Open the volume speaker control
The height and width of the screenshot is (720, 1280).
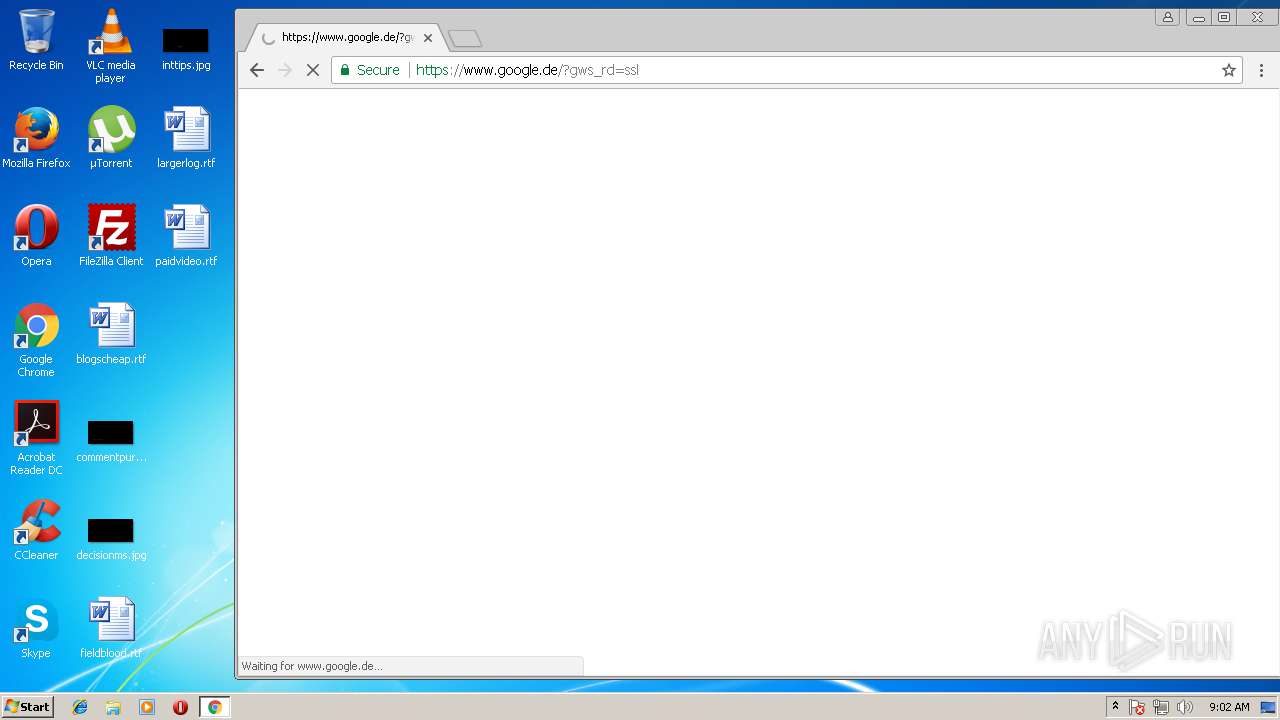tap(1185, 707)
